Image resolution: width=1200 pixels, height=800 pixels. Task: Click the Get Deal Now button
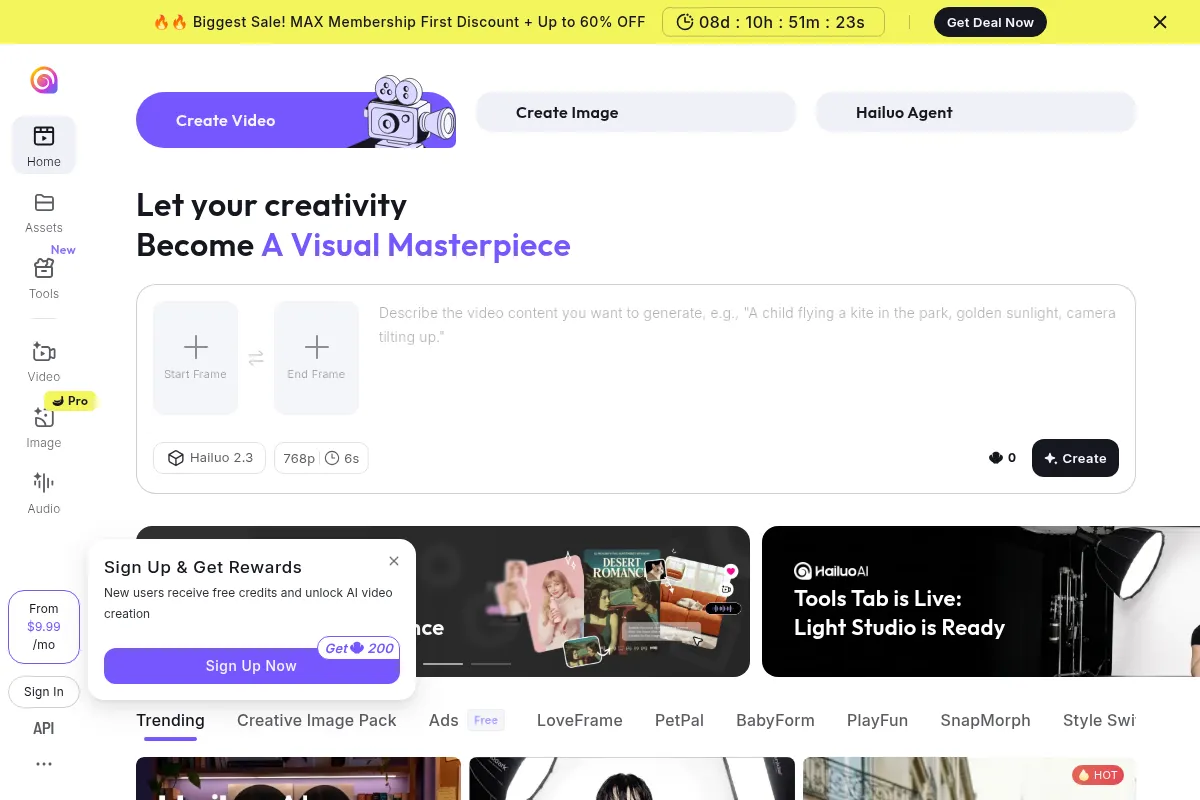click(x=990, y=22)
